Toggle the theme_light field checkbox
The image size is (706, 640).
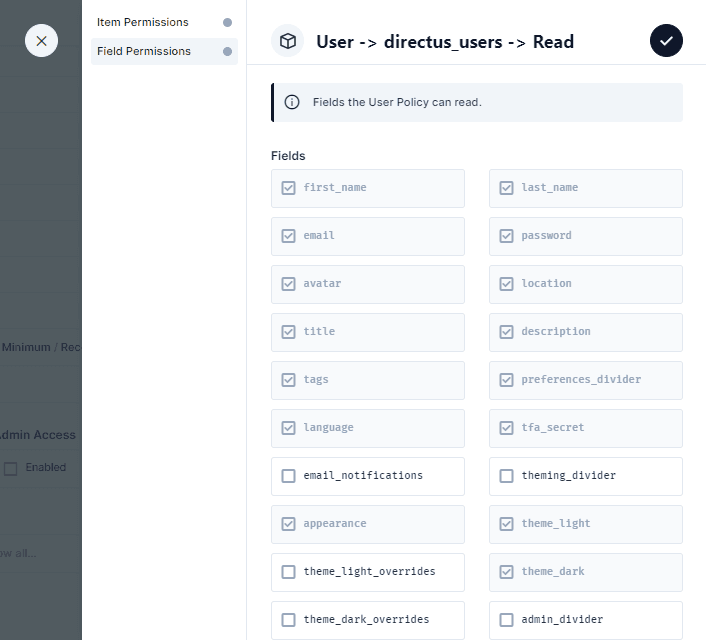pos(506,524)
